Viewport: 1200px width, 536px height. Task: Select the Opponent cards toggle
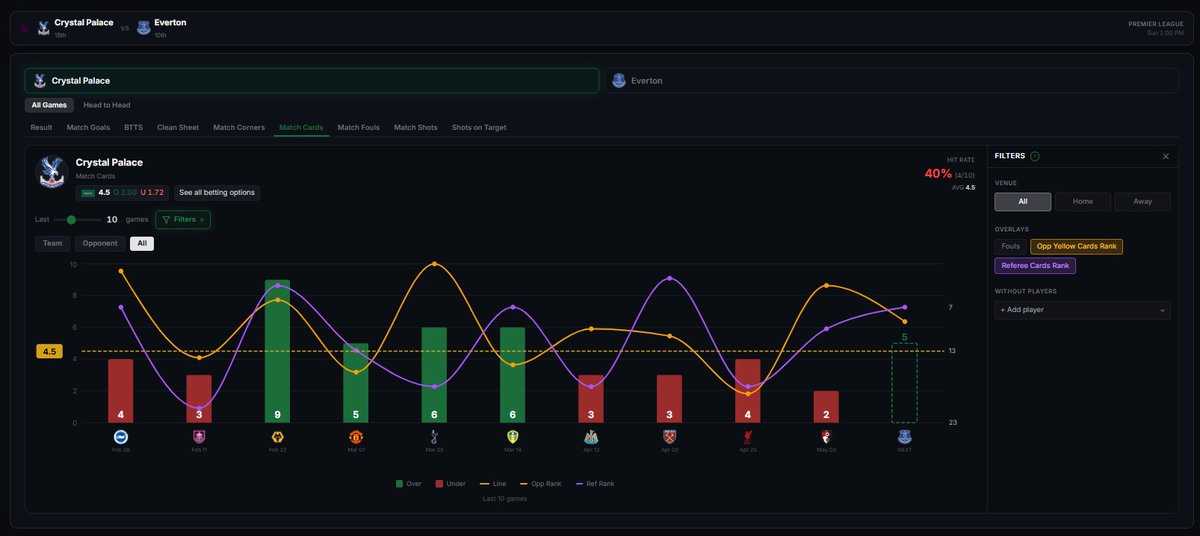100,243
